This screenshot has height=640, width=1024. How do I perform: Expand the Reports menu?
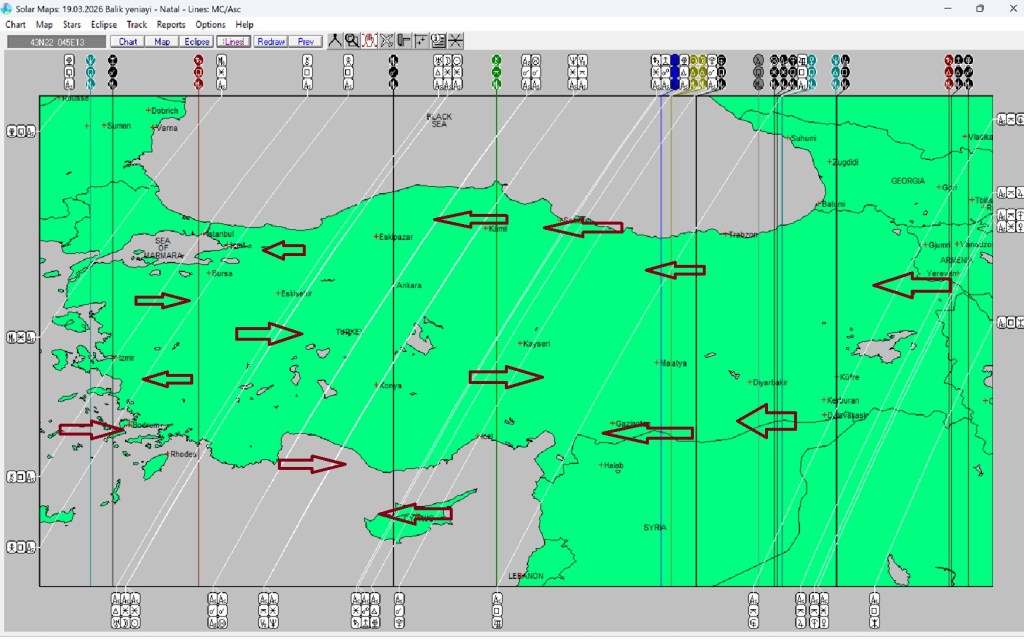tap(171, 24)
